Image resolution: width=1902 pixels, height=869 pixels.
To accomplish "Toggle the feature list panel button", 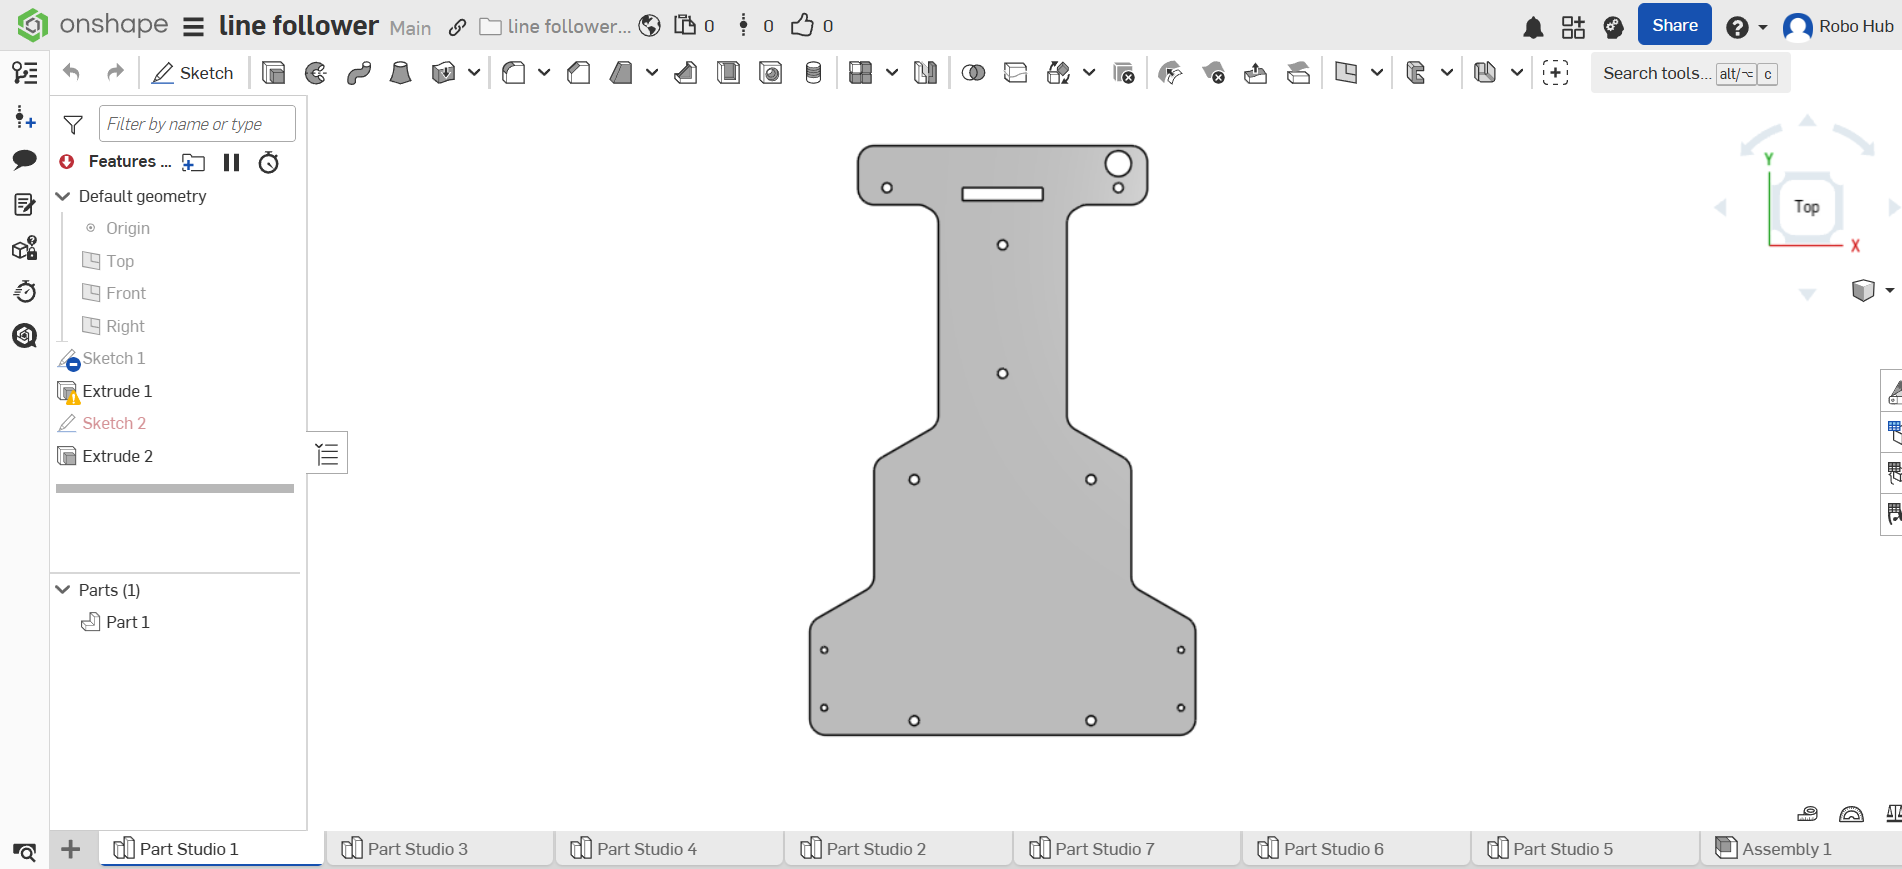I will (327, 455).
